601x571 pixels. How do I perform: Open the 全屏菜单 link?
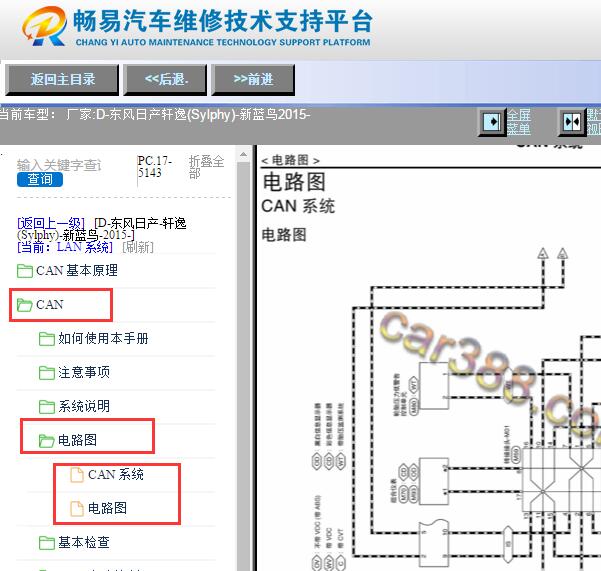[519, 122]
